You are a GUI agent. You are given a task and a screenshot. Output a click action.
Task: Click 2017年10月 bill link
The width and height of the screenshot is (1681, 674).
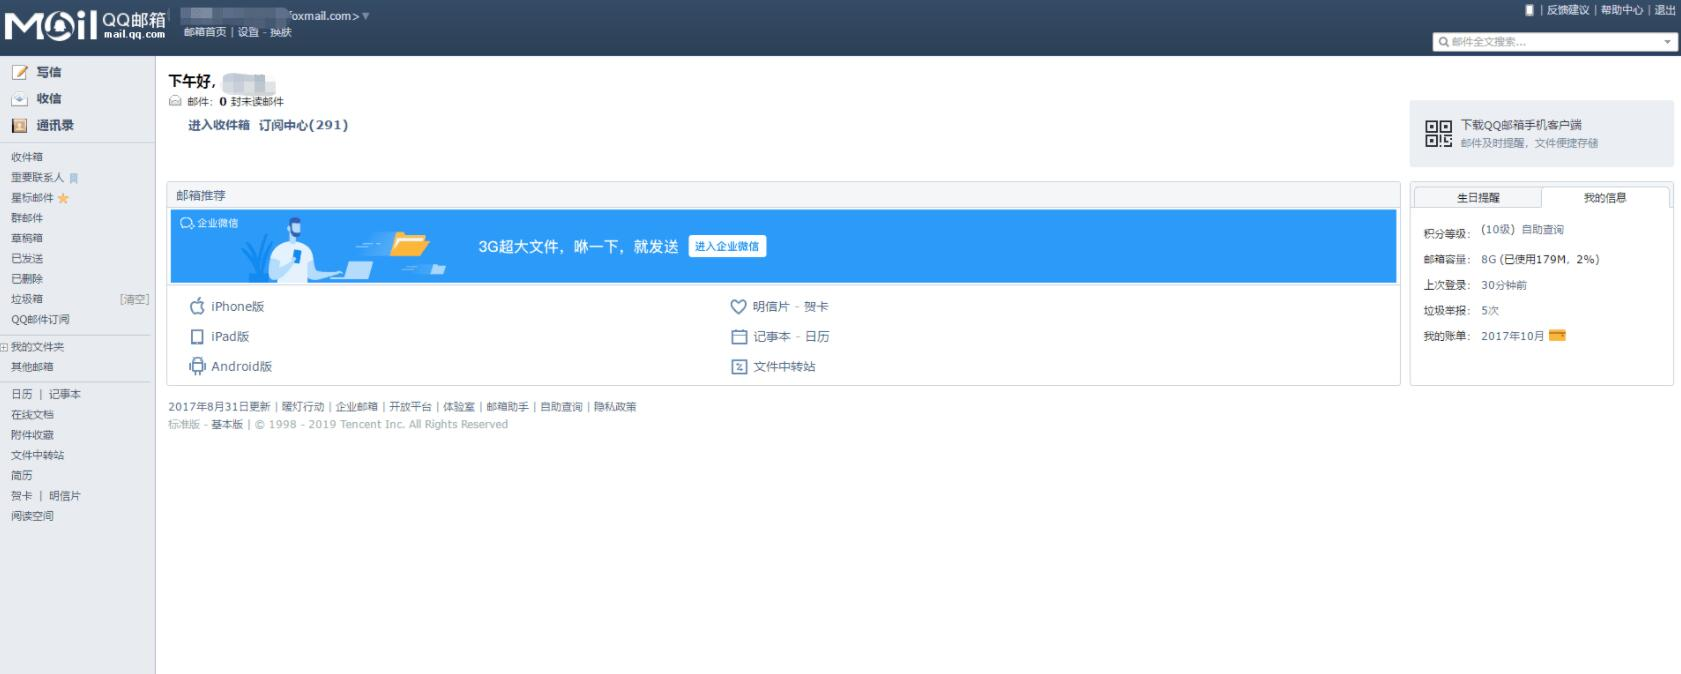pyautogui.click(x=1512, y=336)
